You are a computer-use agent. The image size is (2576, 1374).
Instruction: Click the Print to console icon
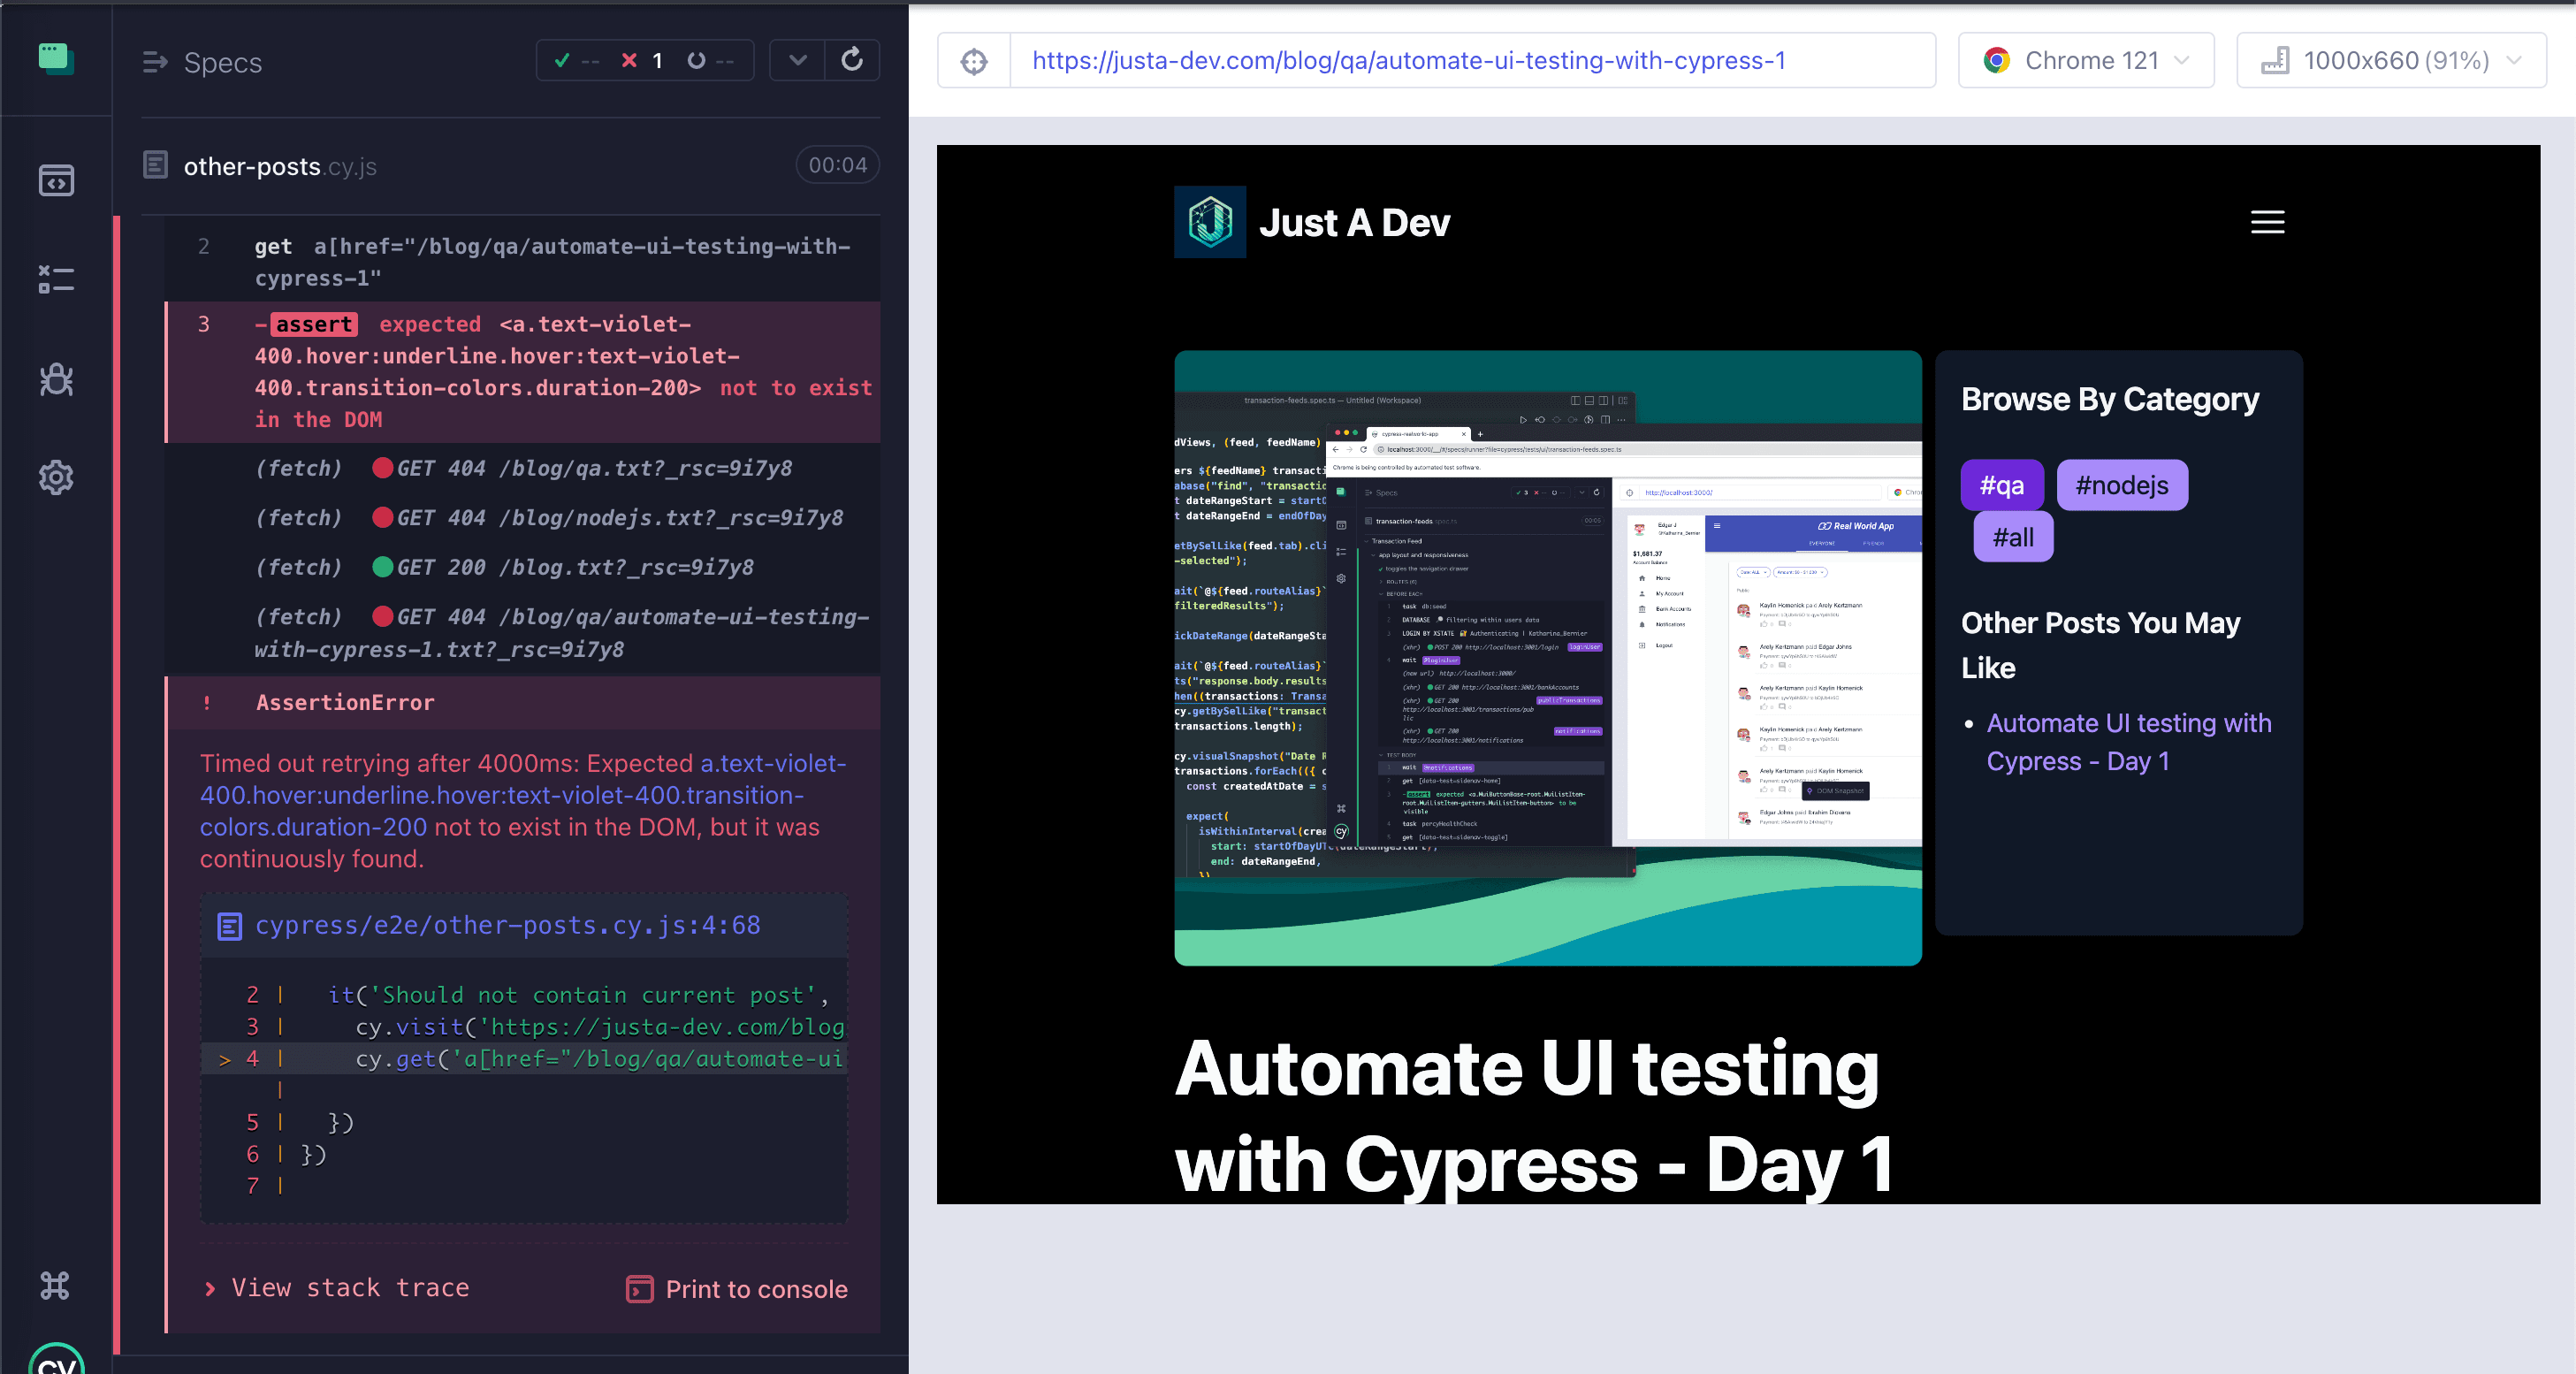click(640, 1289)
